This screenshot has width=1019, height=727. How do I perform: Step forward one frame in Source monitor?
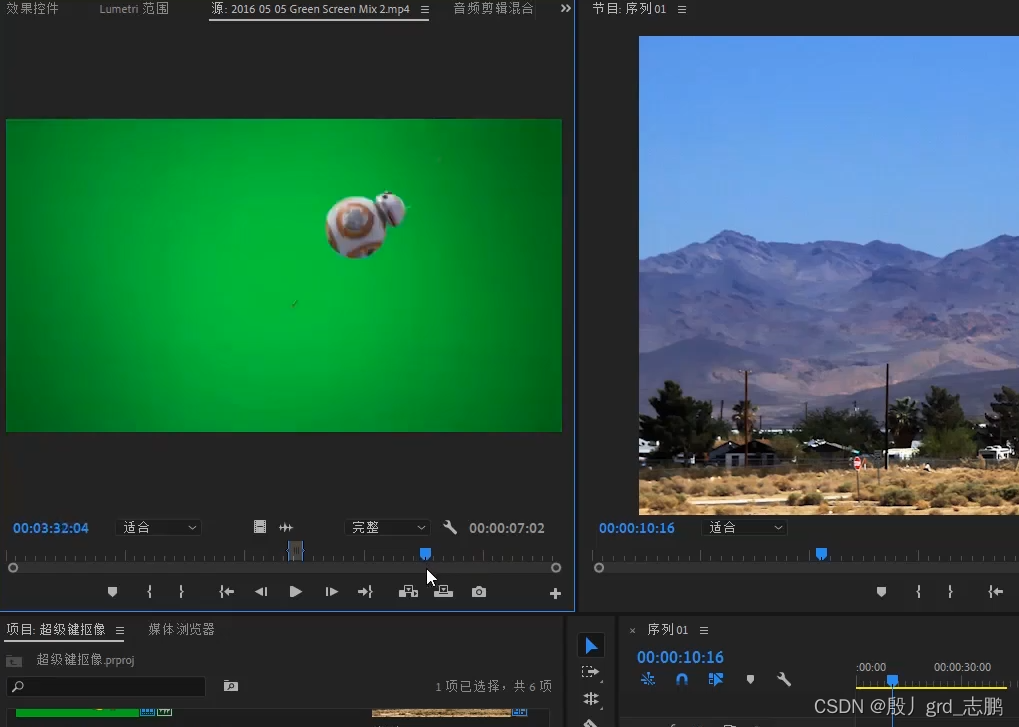pyautogui.click(x=331, y=592)
